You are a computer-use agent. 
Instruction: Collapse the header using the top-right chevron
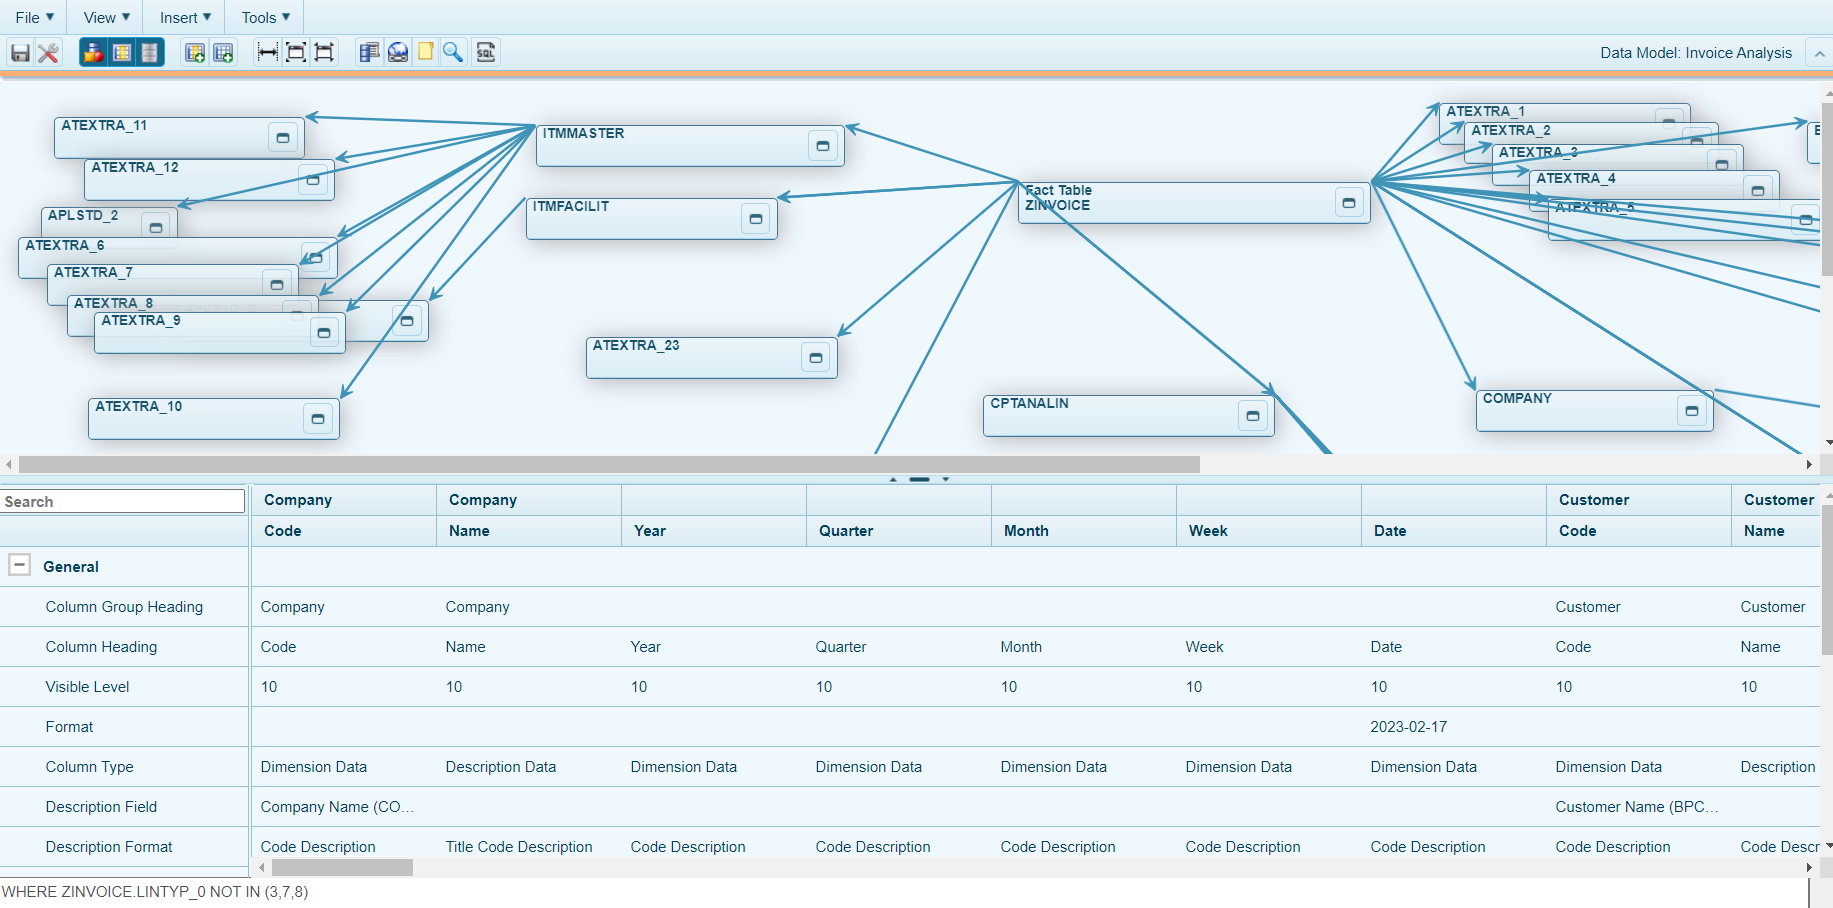pyautogui.click(x=1819, y=54)
